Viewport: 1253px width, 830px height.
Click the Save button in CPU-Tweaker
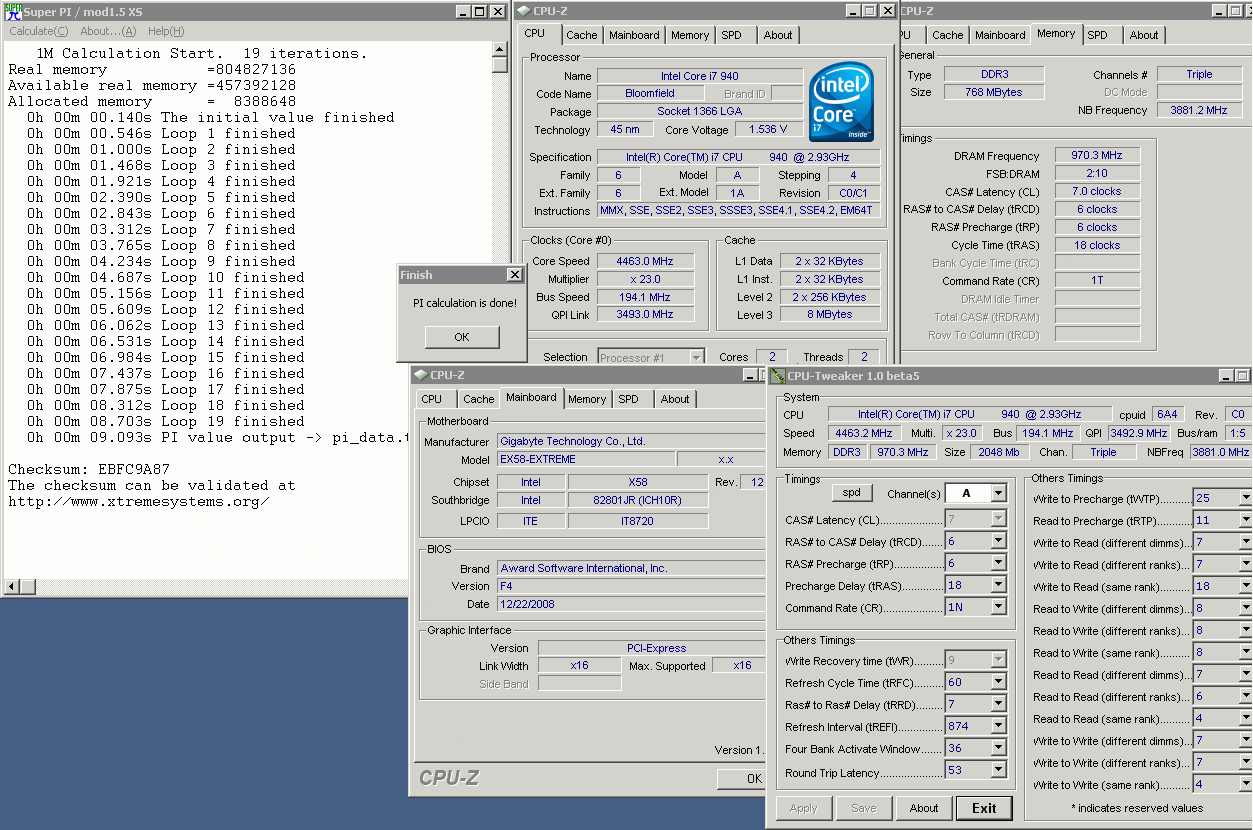864,808
